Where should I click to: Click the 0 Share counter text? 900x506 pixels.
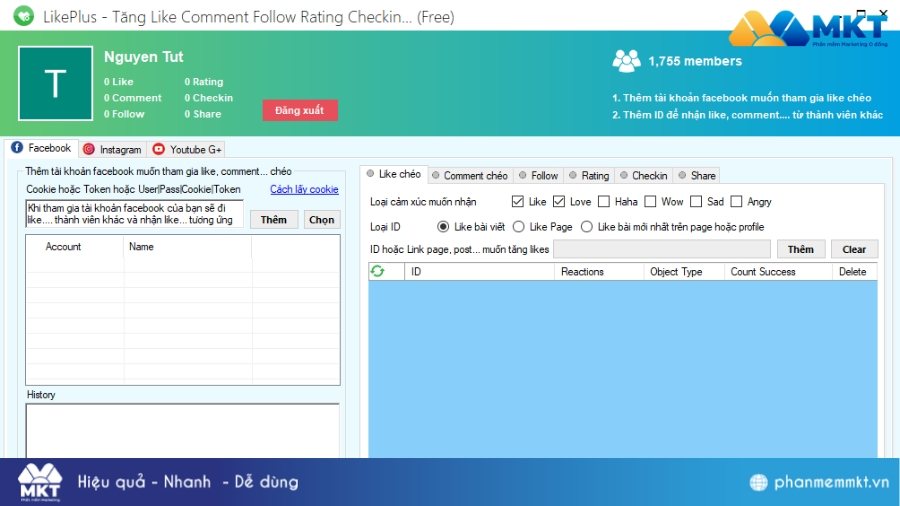point(203,114)
